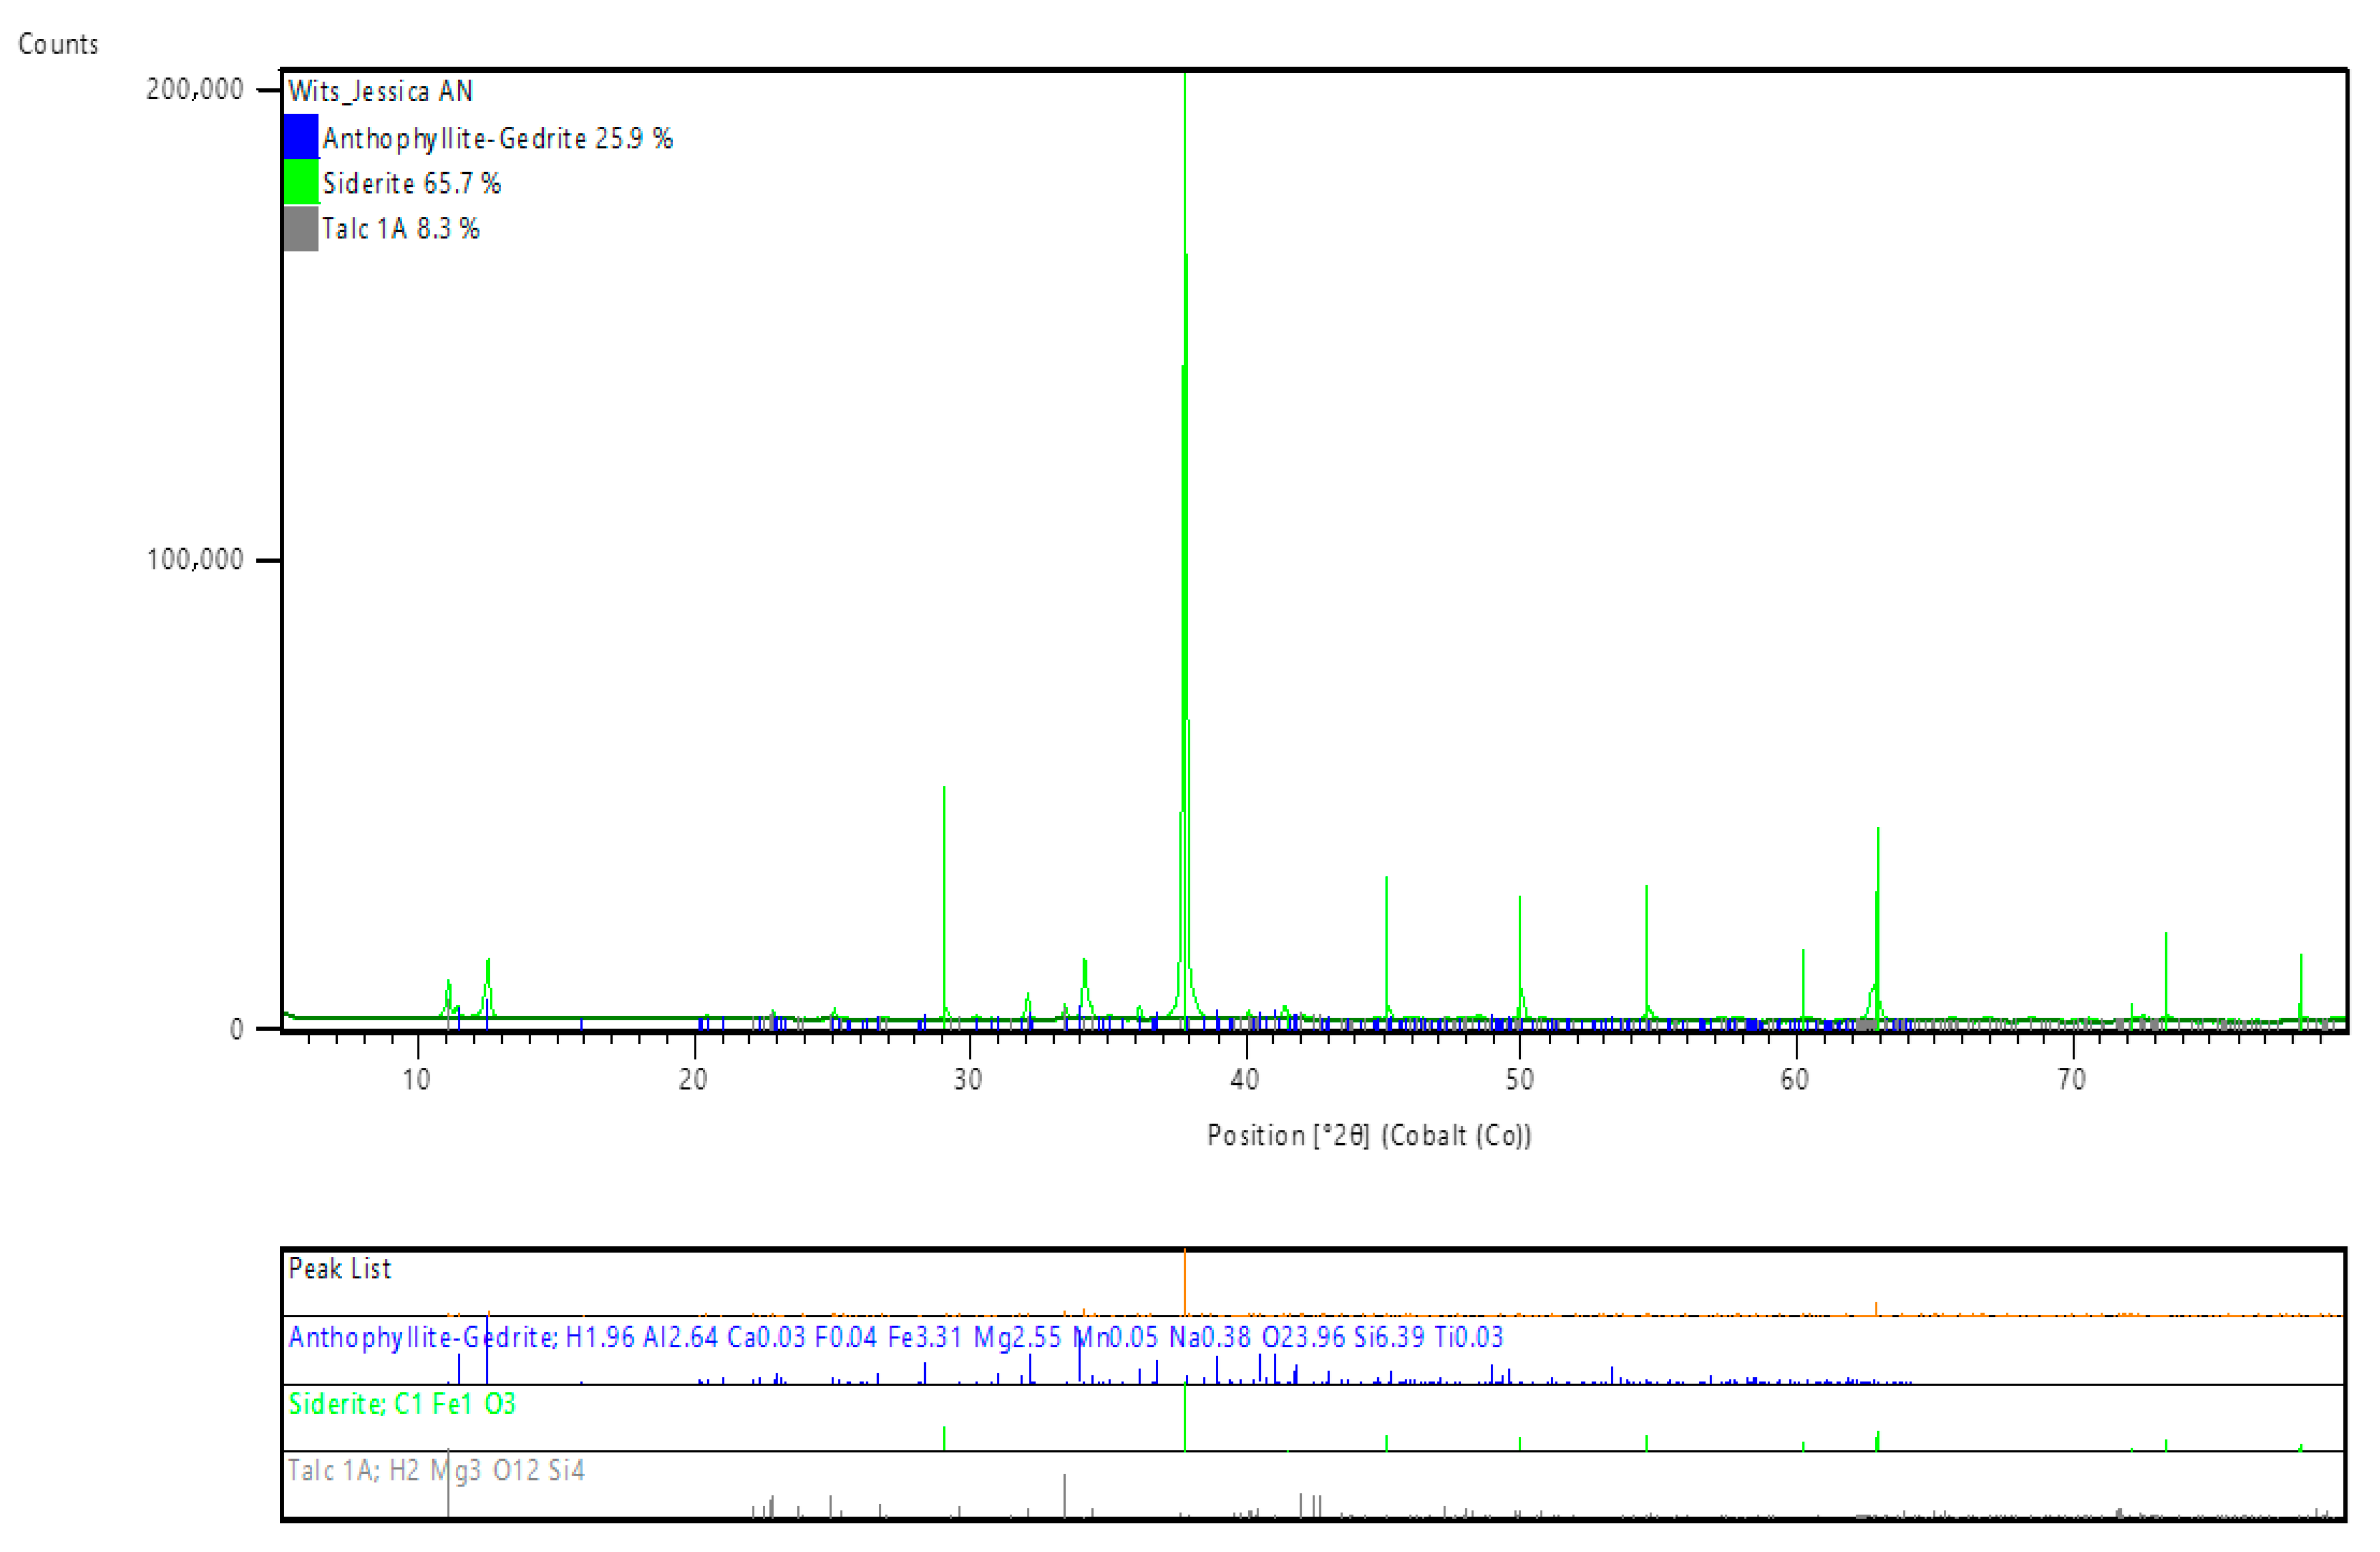The width and height of the screenshot is (2380, 1552).
Task: Click the 50 x-axis tick label
Action: point(1520,1079)
